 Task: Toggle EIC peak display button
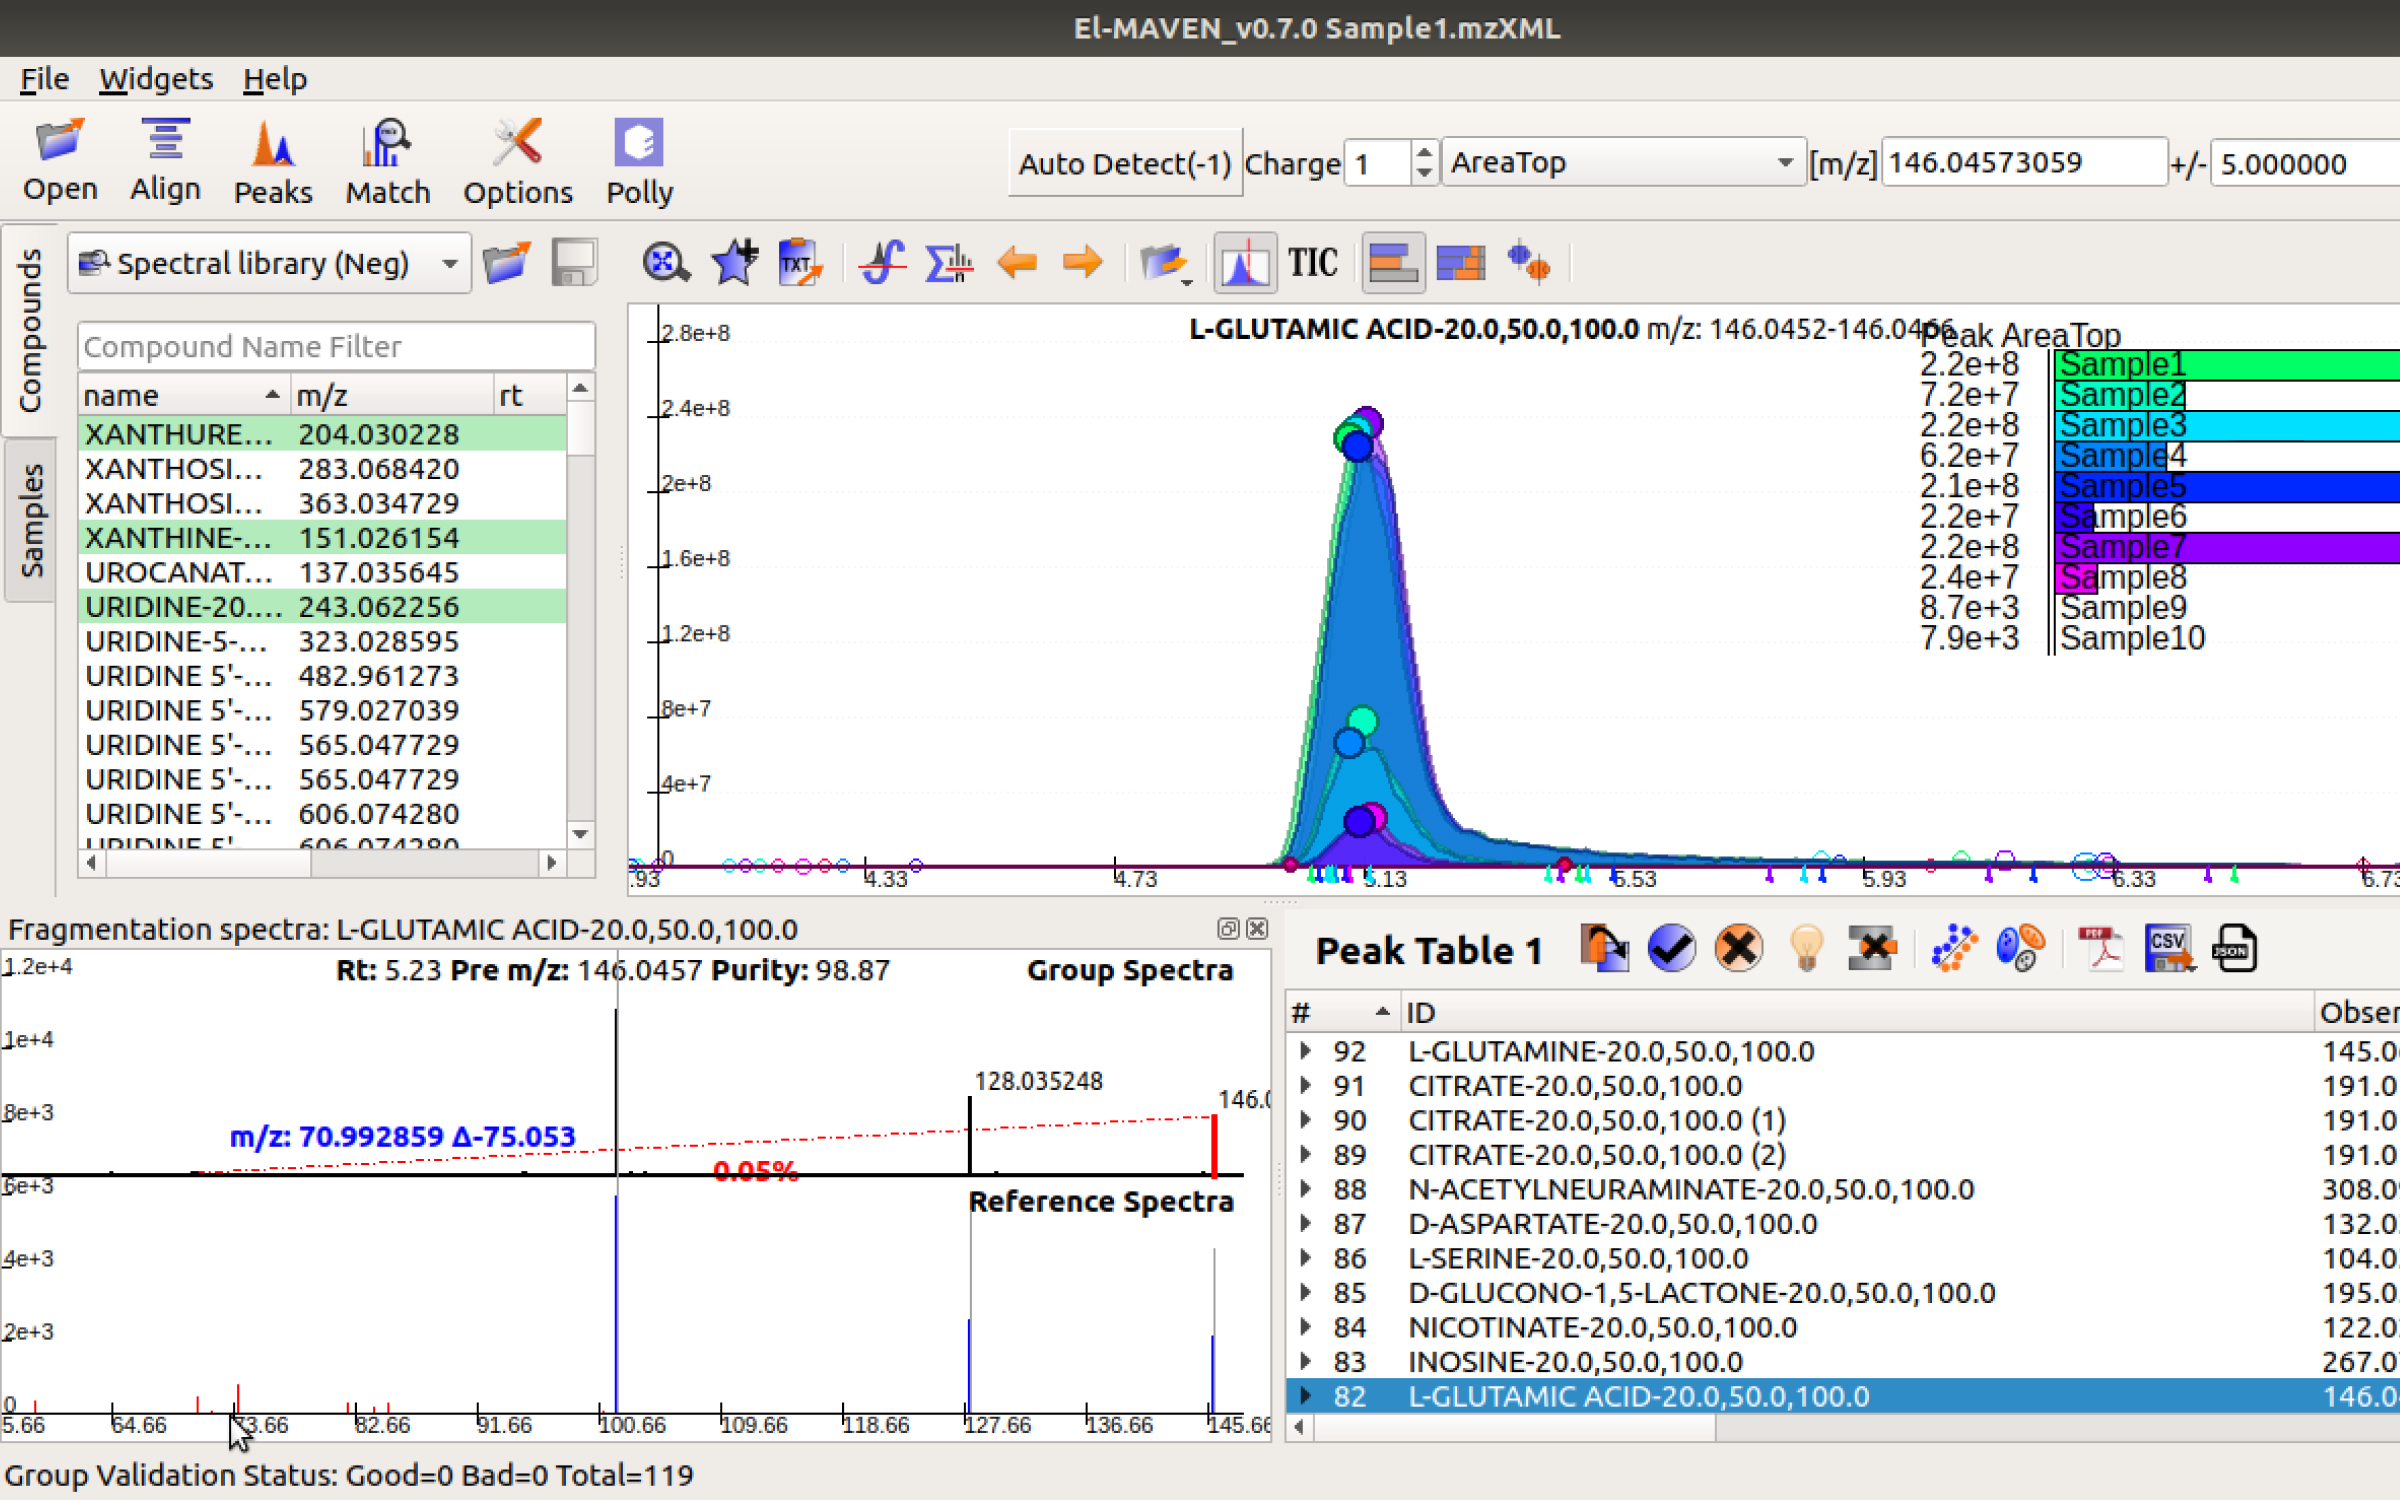coord(1244,263)
